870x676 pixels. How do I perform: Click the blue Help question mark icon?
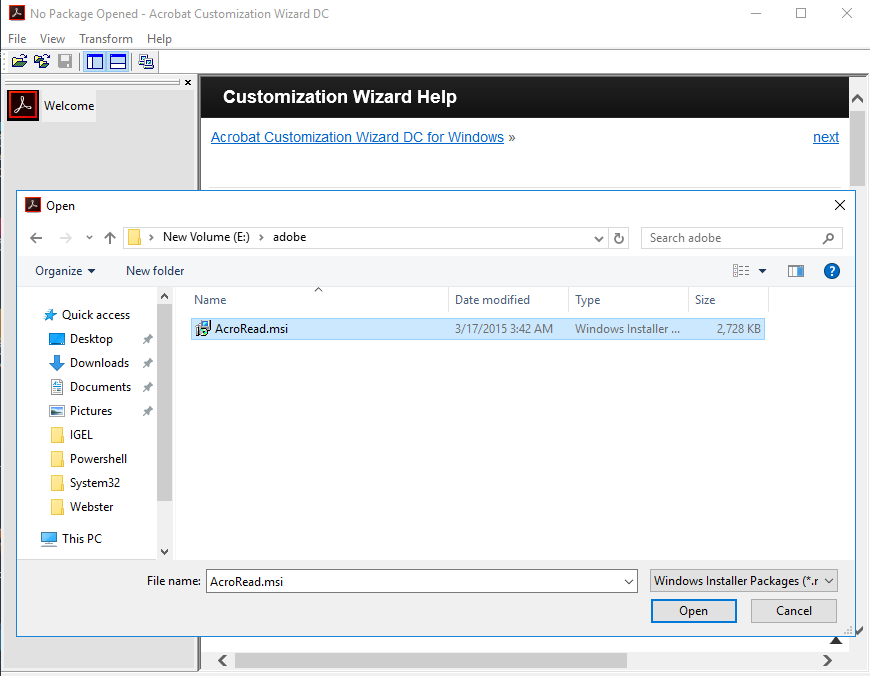(x=831, y=271)
